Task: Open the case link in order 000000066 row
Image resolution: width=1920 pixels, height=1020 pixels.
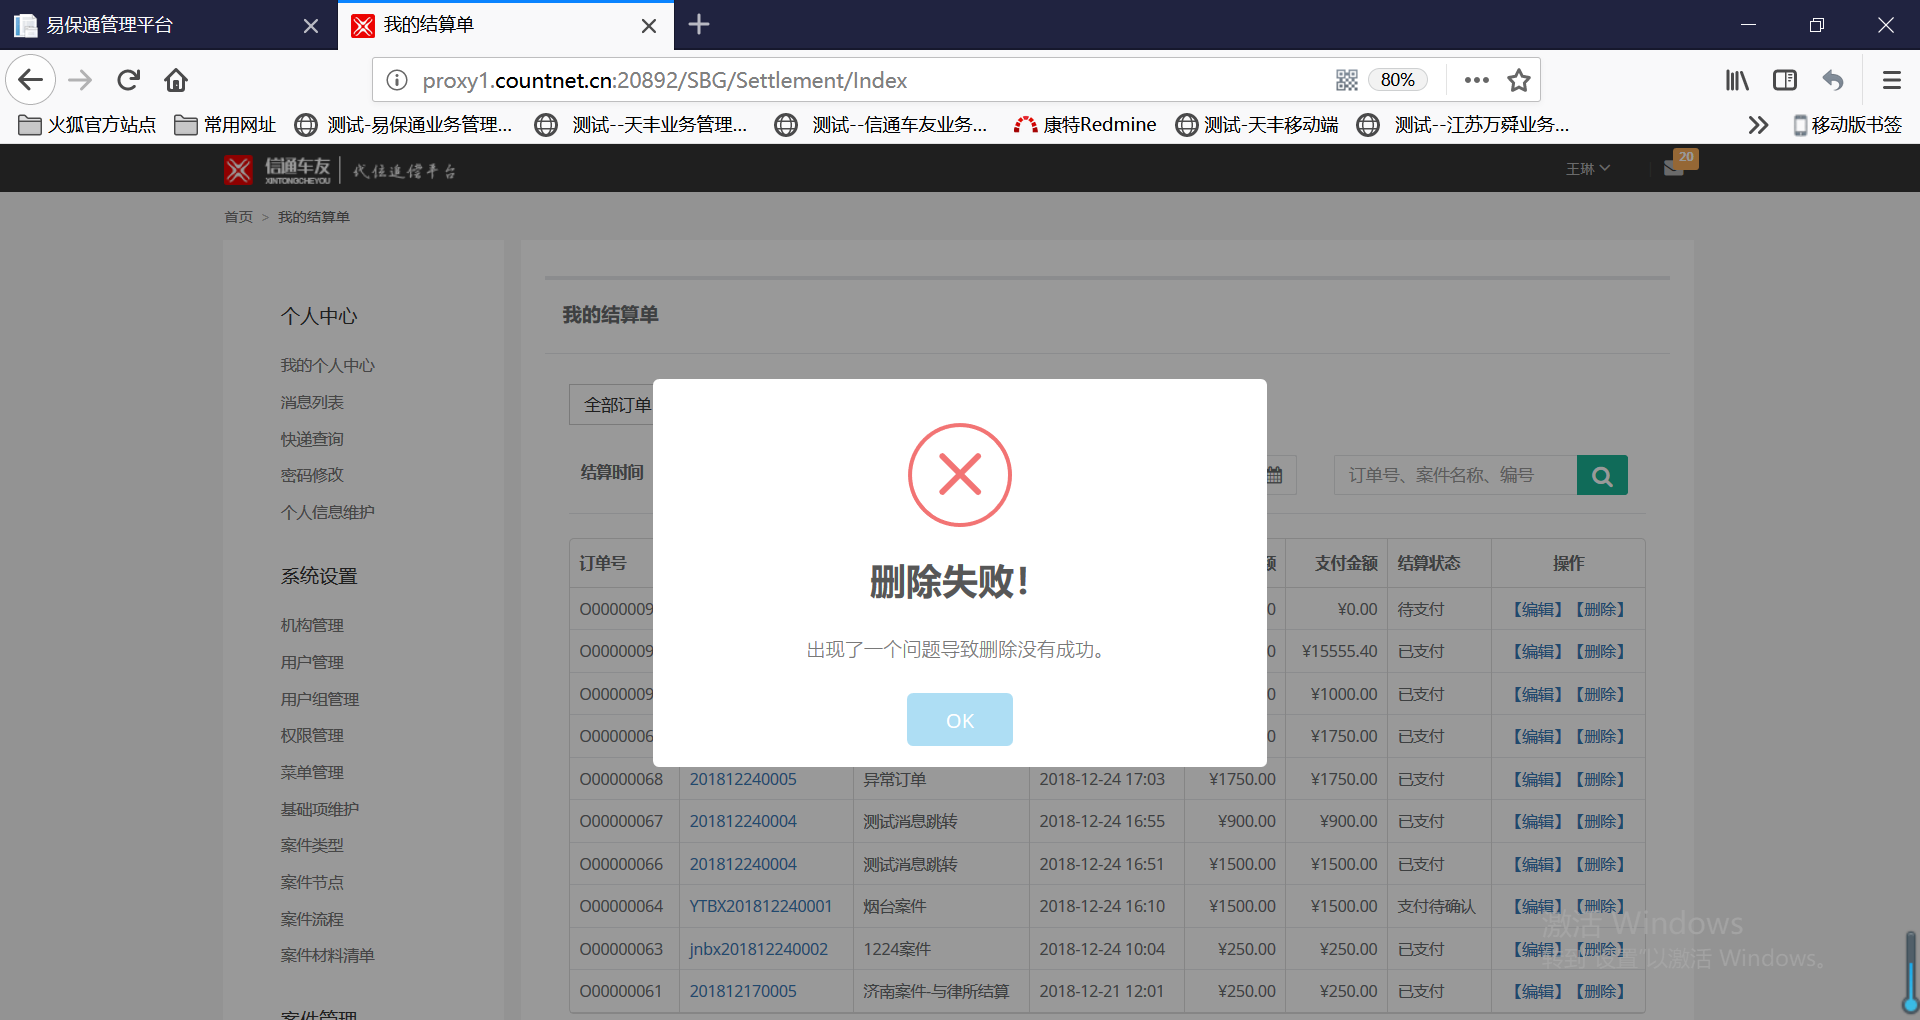Action: [x=743, y=864]
